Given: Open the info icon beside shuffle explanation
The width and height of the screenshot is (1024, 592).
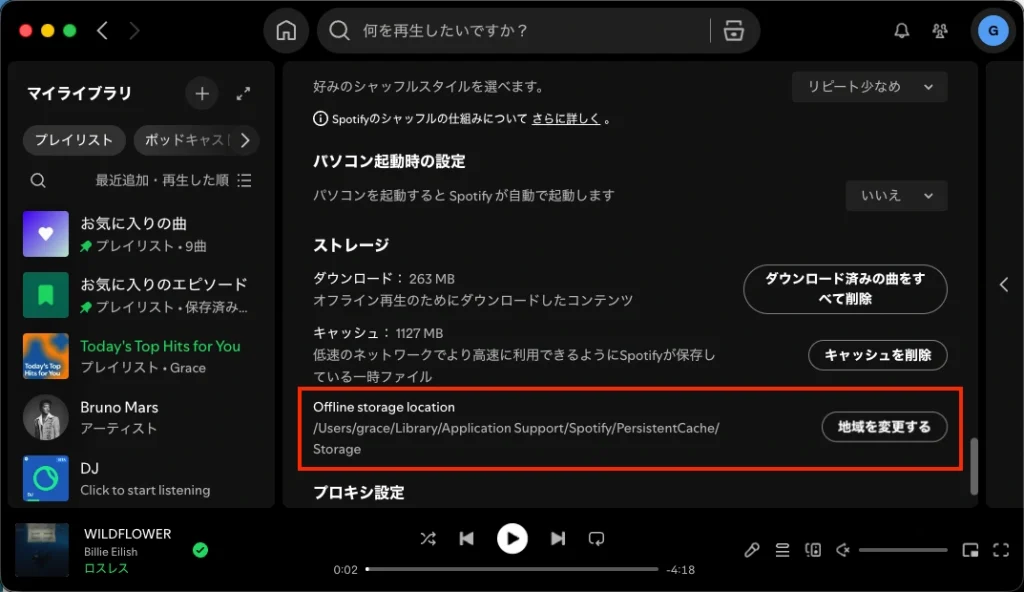Looking at the screenshot, I should pyautogui.click(x=320, y=118).
